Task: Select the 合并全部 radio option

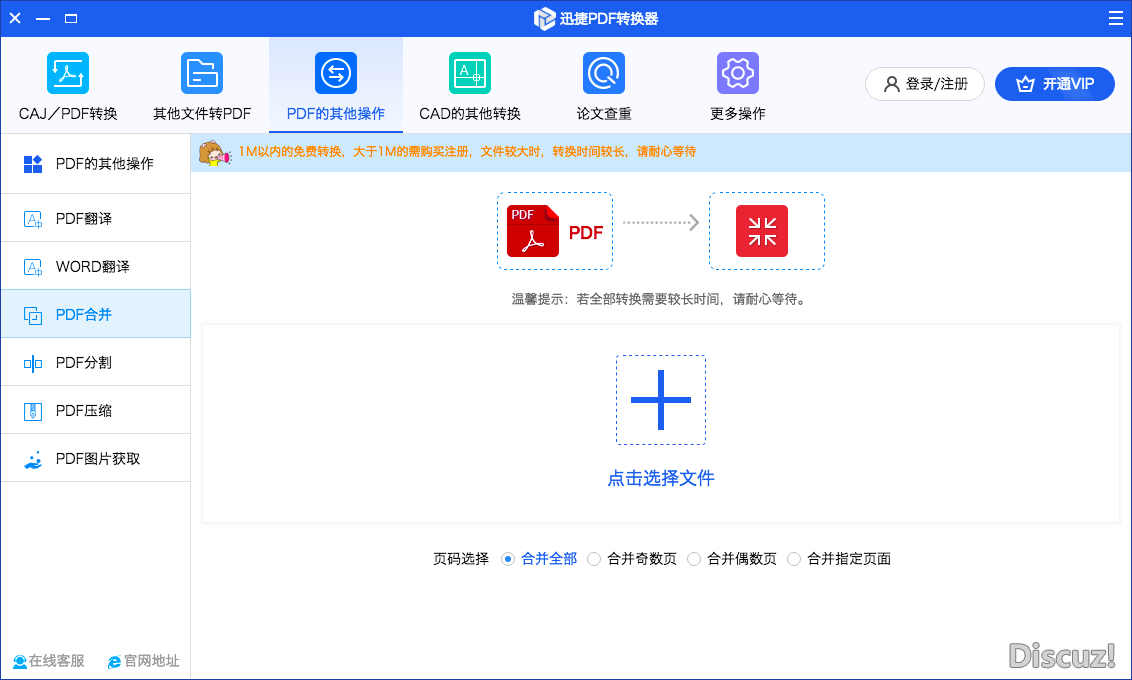Action: click(x=508, y=559)
